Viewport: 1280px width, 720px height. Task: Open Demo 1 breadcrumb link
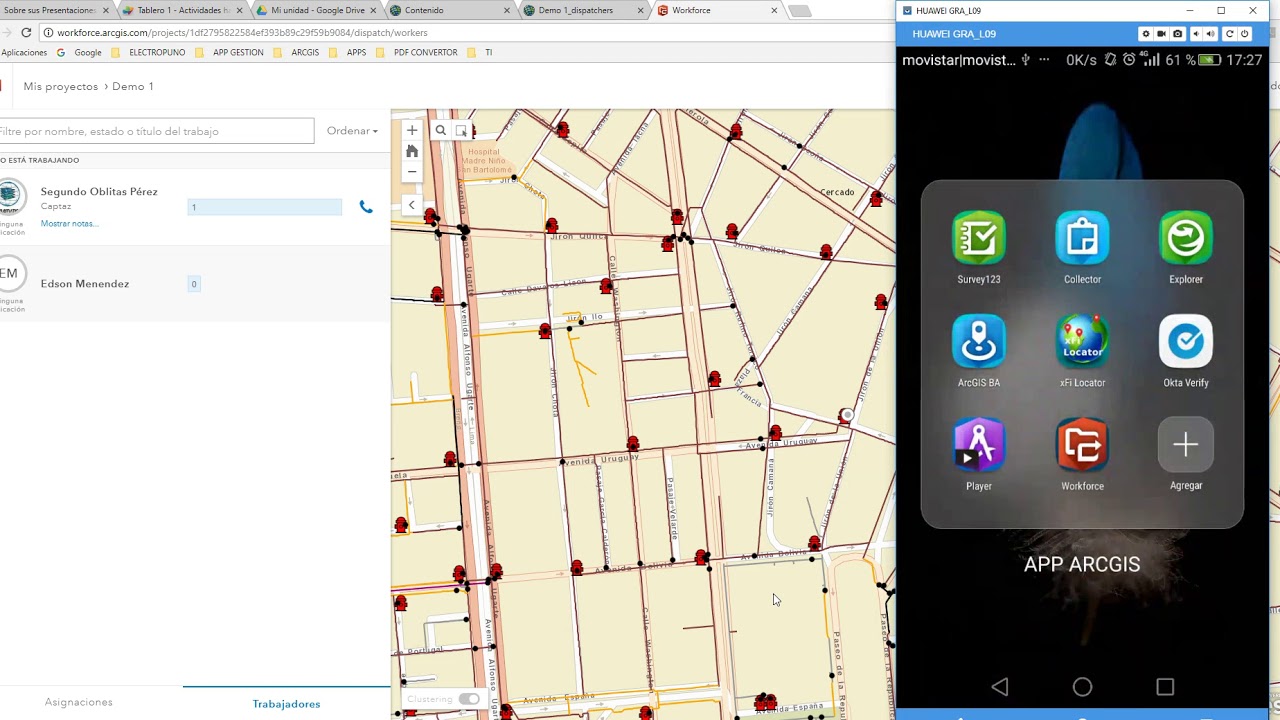(x=133, y=87)
